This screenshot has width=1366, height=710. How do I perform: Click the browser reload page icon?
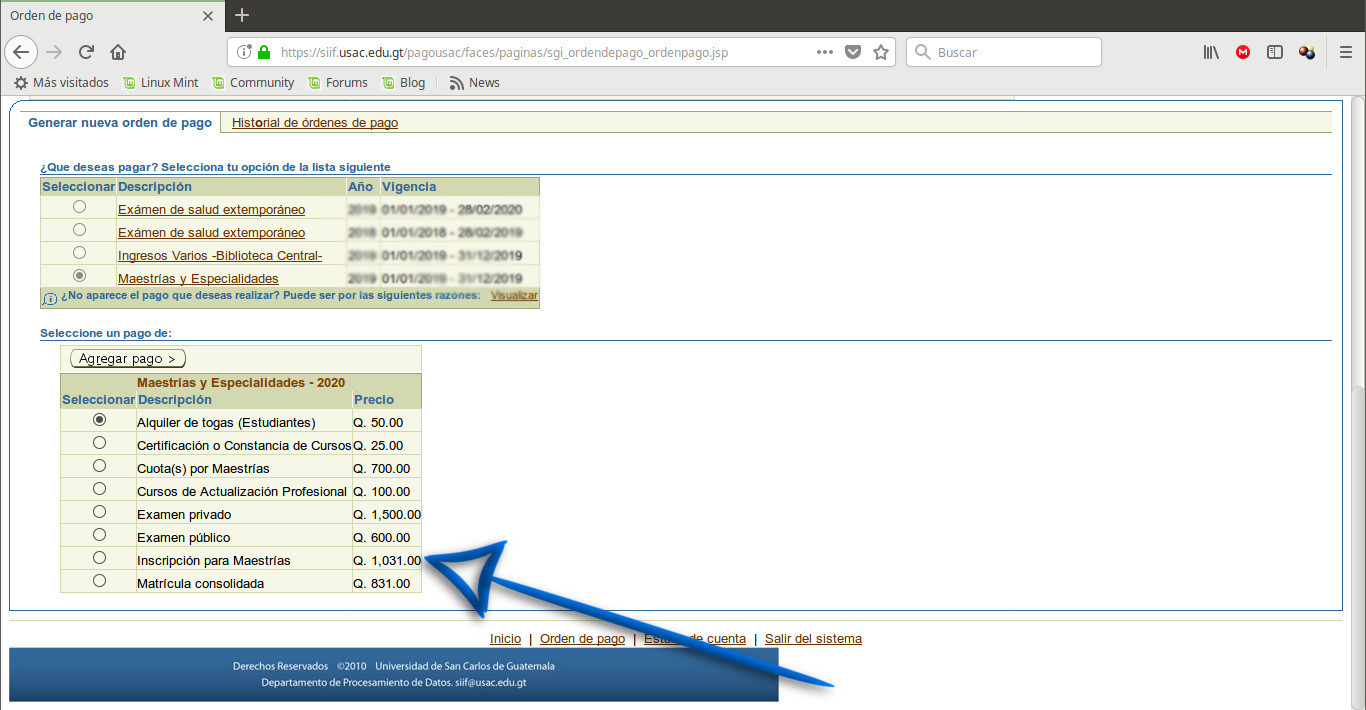tap(87, 52)
